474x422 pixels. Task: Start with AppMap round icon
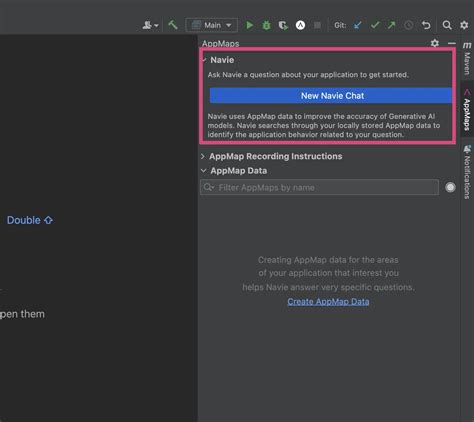300,25
